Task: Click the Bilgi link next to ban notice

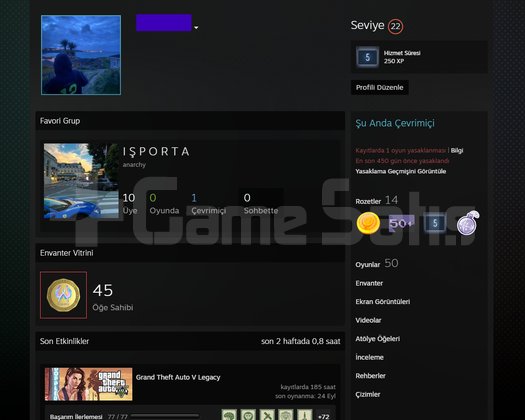Action: tap(457, 150)
